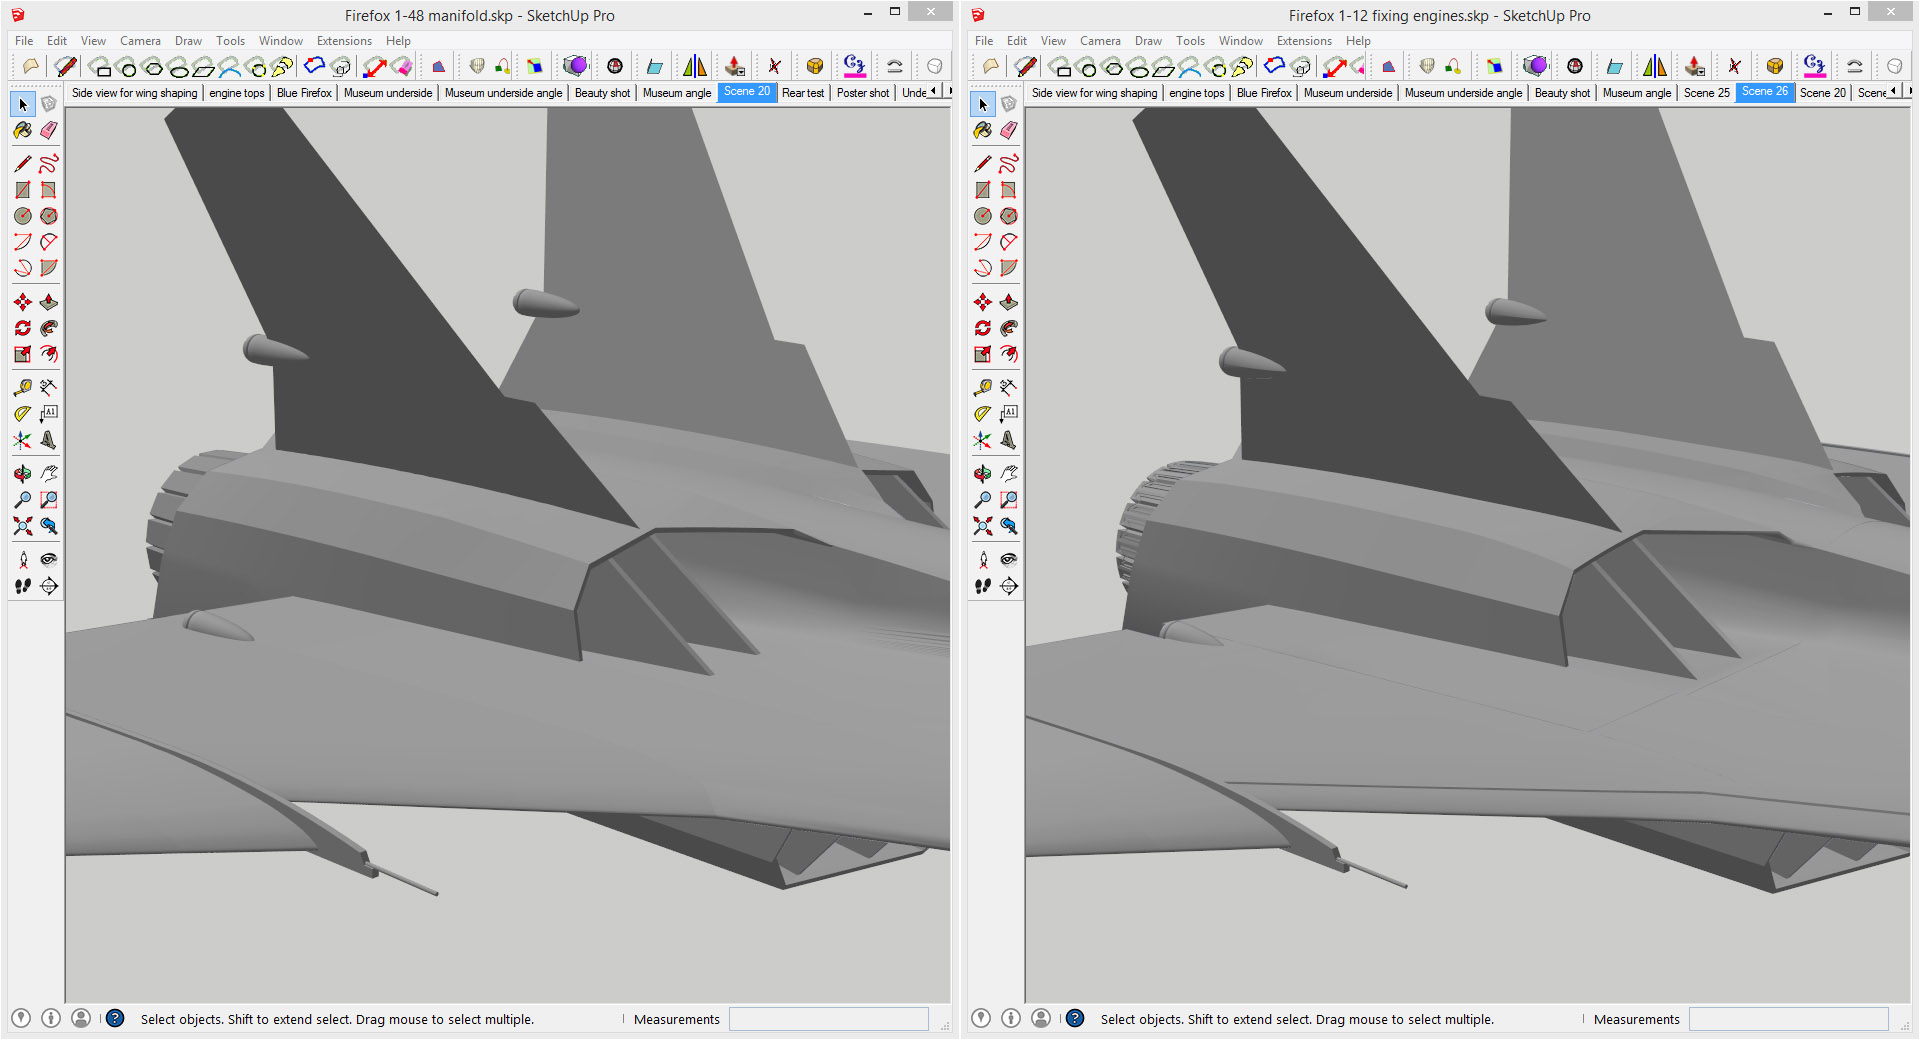Choose Zoom Extents tool in right window
This screenshot has width=1920, height=1040.
[x=983, y=525]
